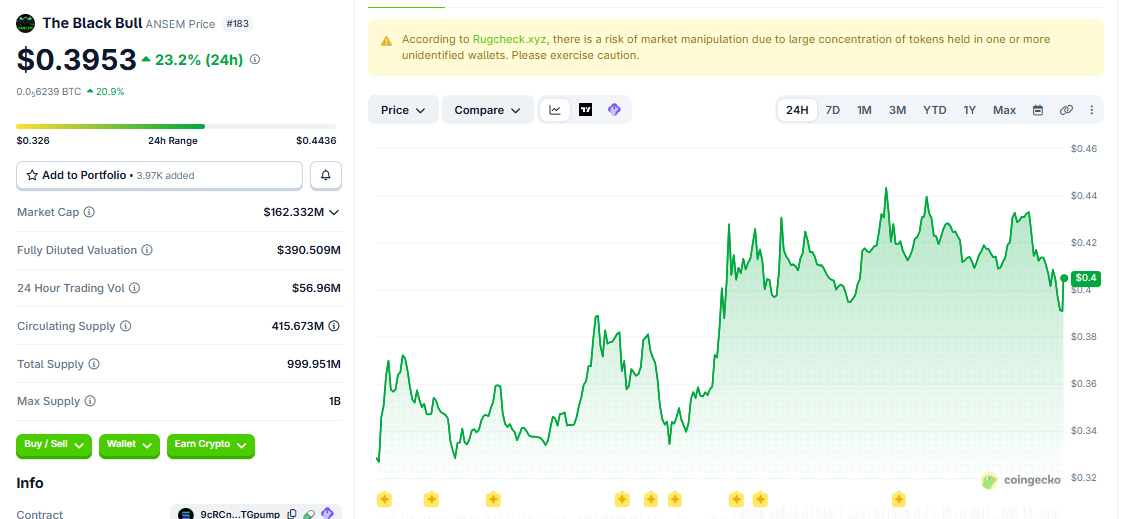1121x519 pixels.
Task: Open the Earn Crypto dropdown
Action: 211,445
